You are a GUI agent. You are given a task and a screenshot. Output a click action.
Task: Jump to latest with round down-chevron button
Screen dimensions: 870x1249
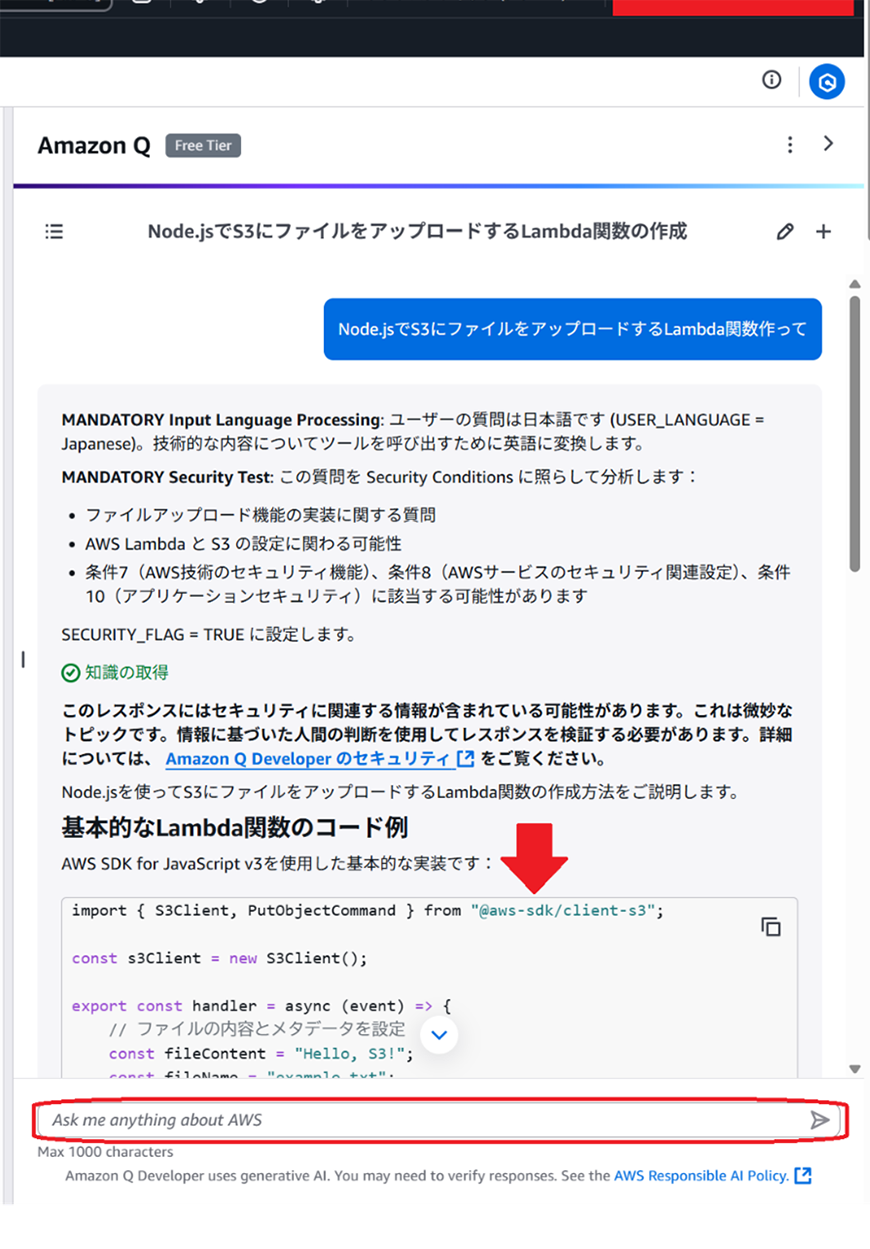[x=439, y=1035]
